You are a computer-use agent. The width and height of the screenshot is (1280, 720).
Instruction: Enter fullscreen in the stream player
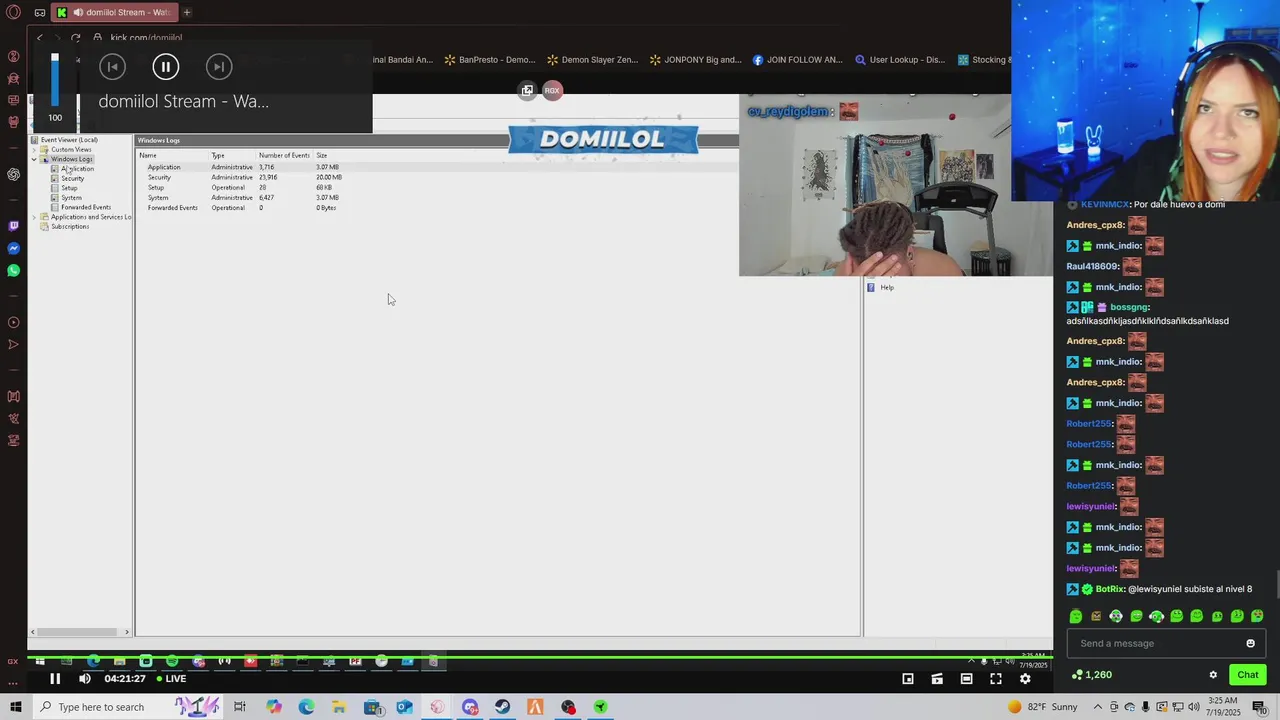(996, 679)
